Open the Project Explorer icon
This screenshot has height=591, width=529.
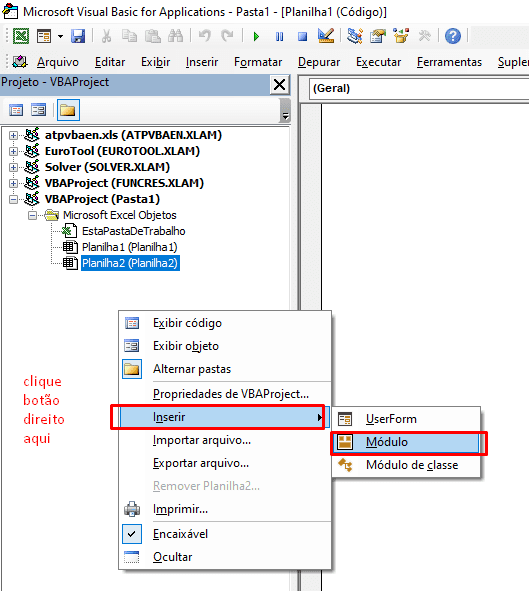coord(355,36)
